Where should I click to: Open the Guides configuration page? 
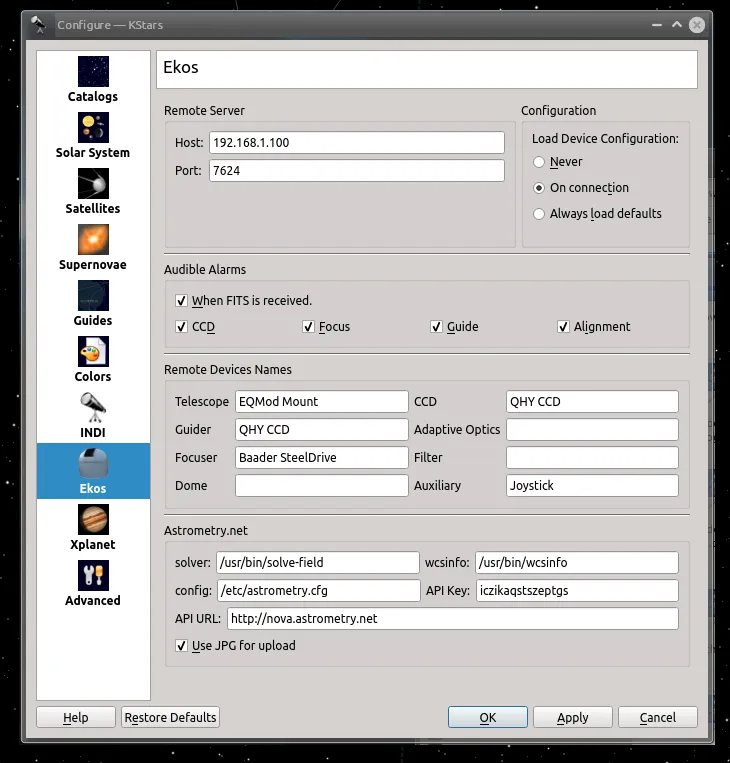[93, 304]
